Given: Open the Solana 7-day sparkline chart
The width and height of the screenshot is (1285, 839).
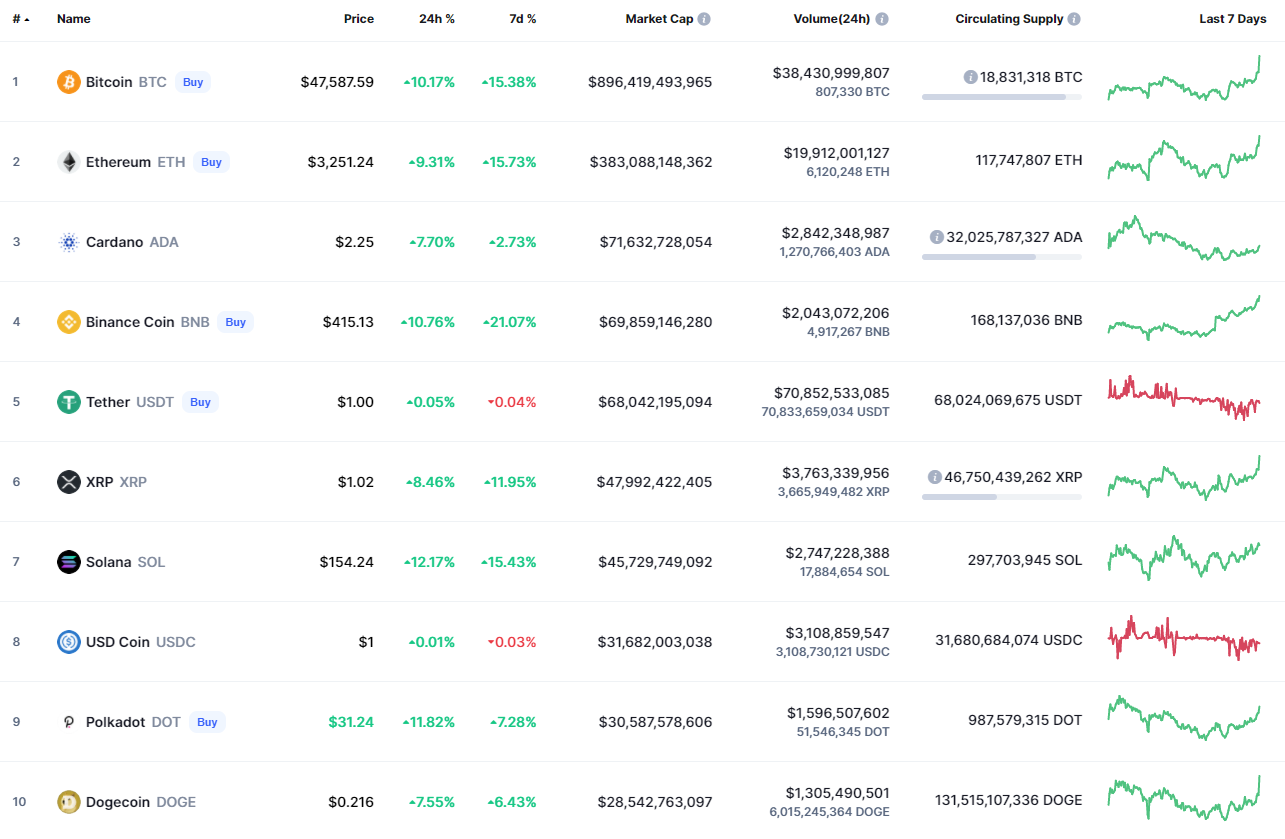Looking at the screenshot, I should [x=1184, y=557].
